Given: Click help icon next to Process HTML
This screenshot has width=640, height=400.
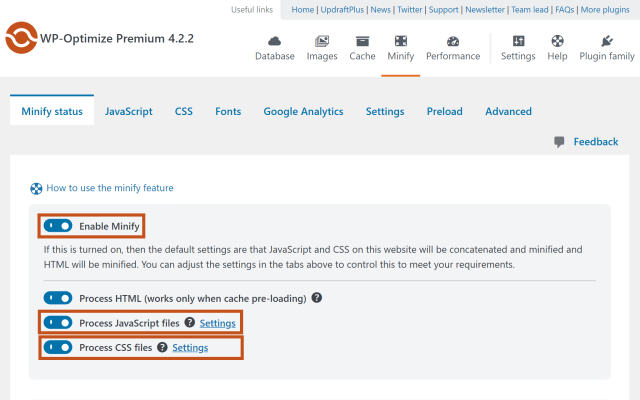Looking at the screenshot, I should pos(317,298).
